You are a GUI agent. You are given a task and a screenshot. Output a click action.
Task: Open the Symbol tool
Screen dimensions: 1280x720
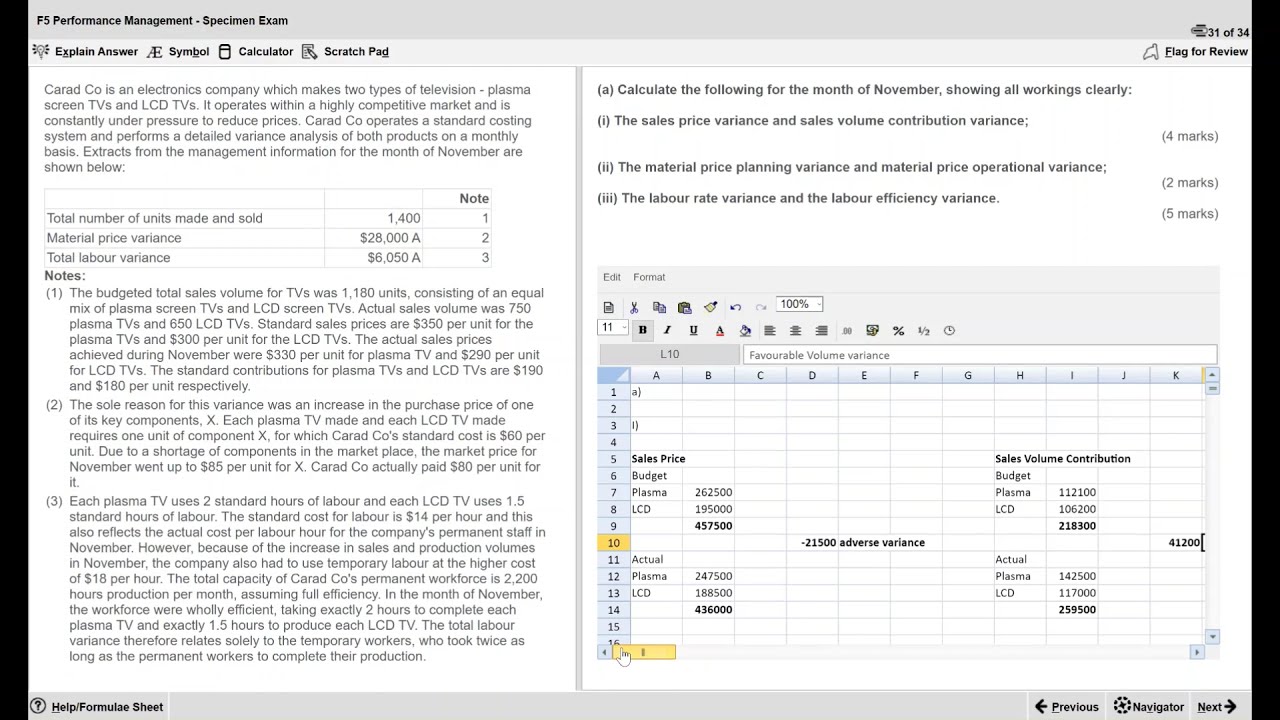pyautogui.click(x=178, y=51)
